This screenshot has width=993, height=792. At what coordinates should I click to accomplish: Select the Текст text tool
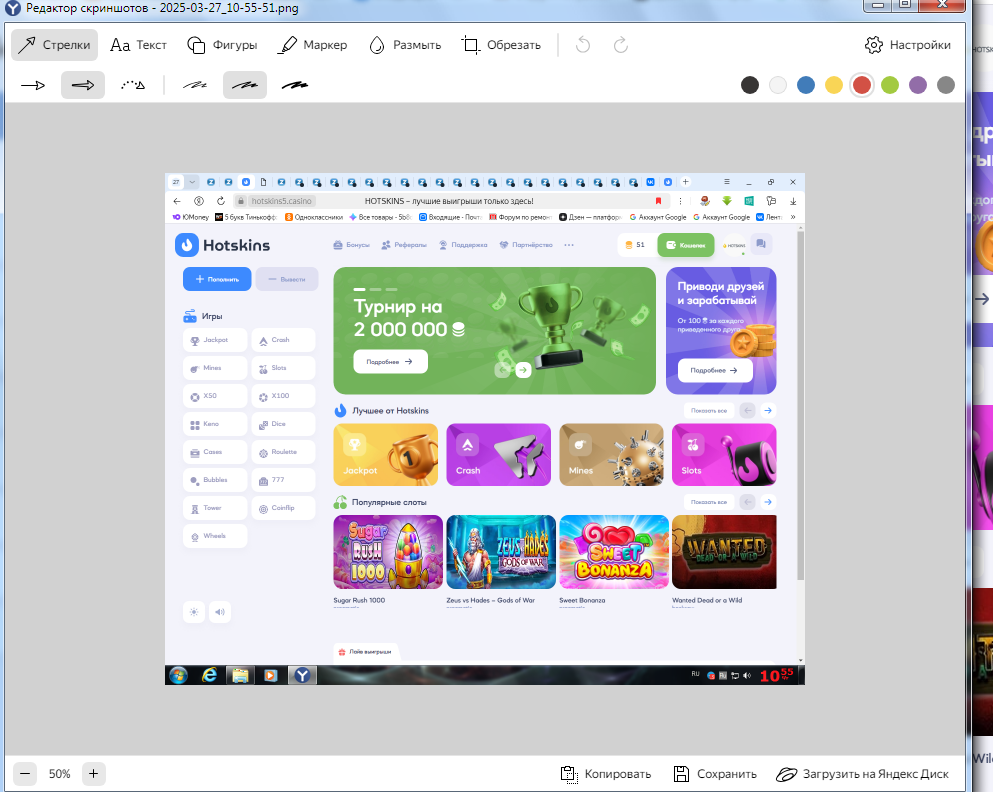pos(138,45)
